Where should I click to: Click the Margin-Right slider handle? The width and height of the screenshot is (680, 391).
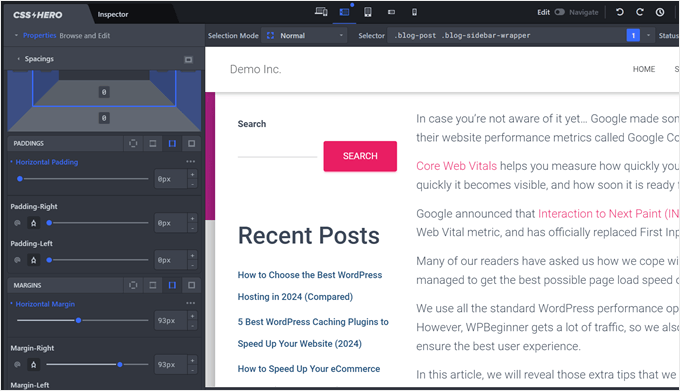tap(120, 365)
